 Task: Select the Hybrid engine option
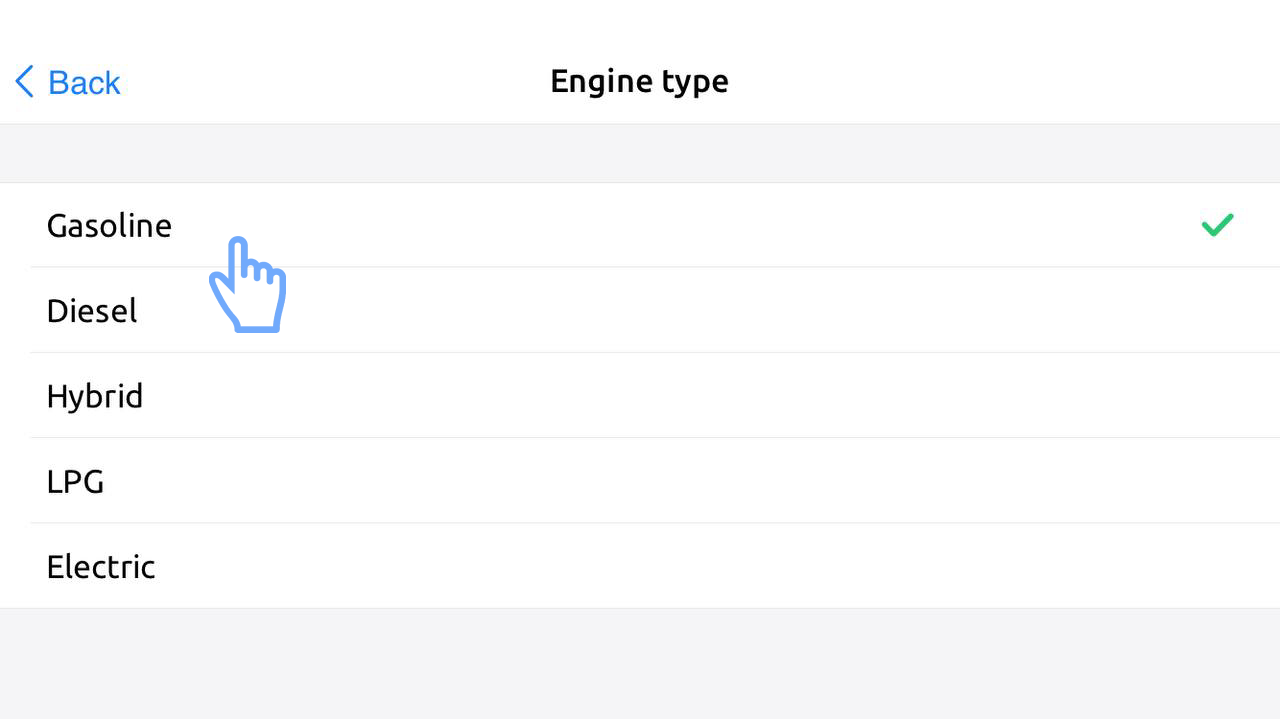[95, 396]
